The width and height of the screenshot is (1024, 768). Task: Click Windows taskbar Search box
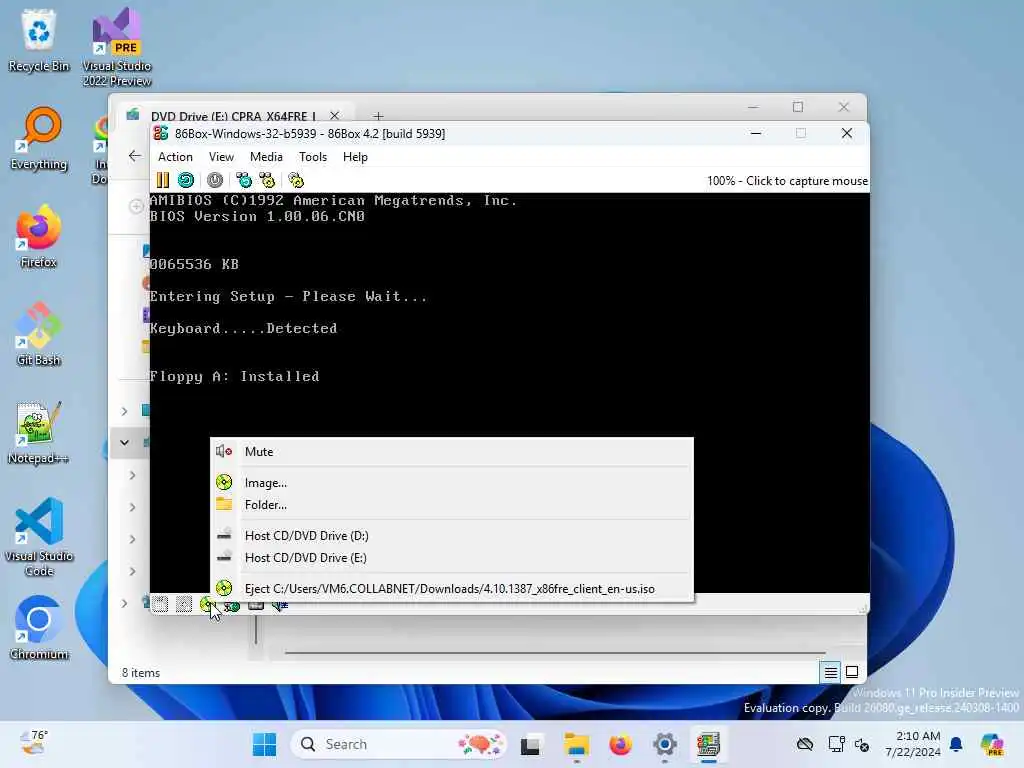tap(398, 744)
